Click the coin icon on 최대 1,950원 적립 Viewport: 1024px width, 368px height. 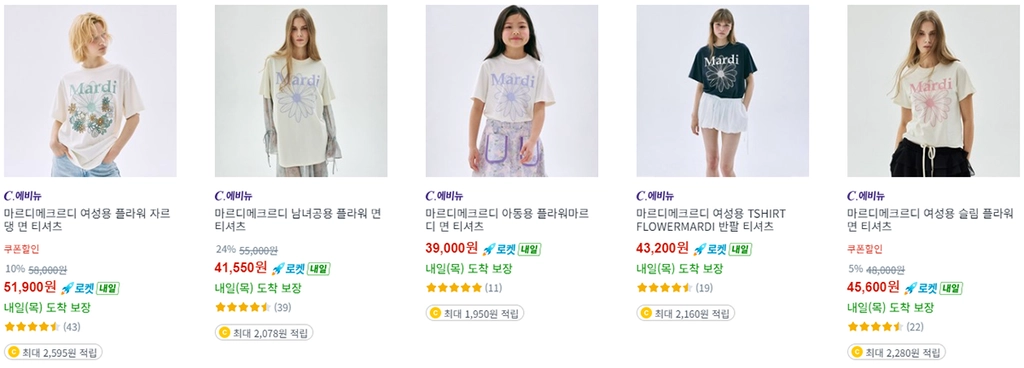436,313
